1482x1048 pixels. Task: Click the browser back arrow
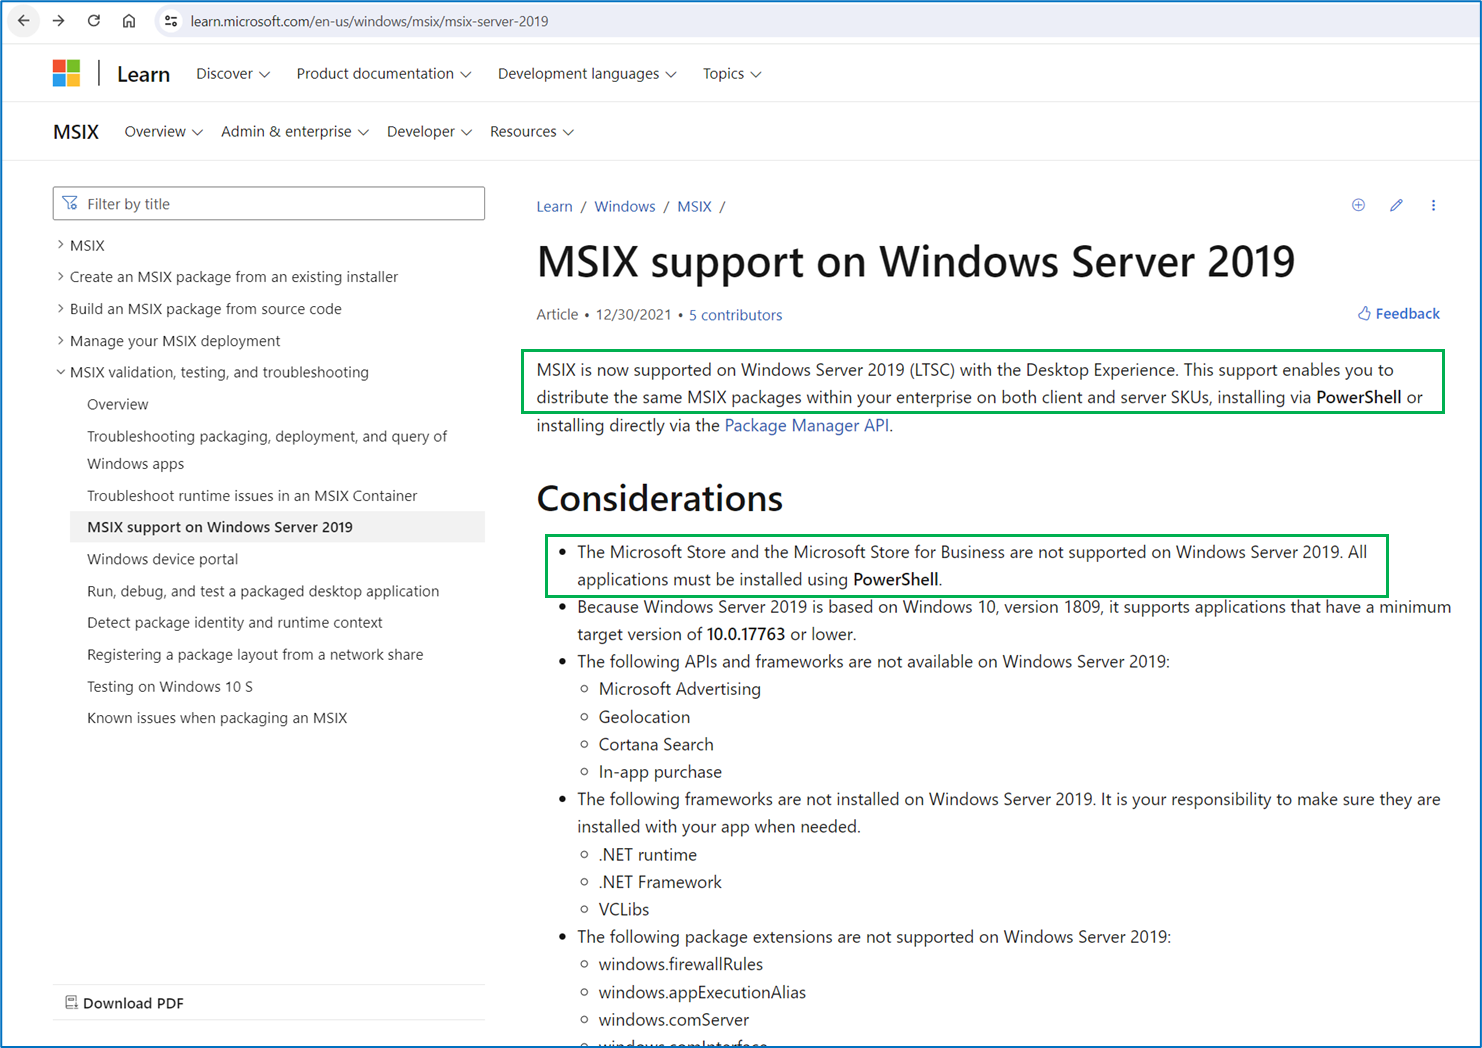tap(24, 21)
